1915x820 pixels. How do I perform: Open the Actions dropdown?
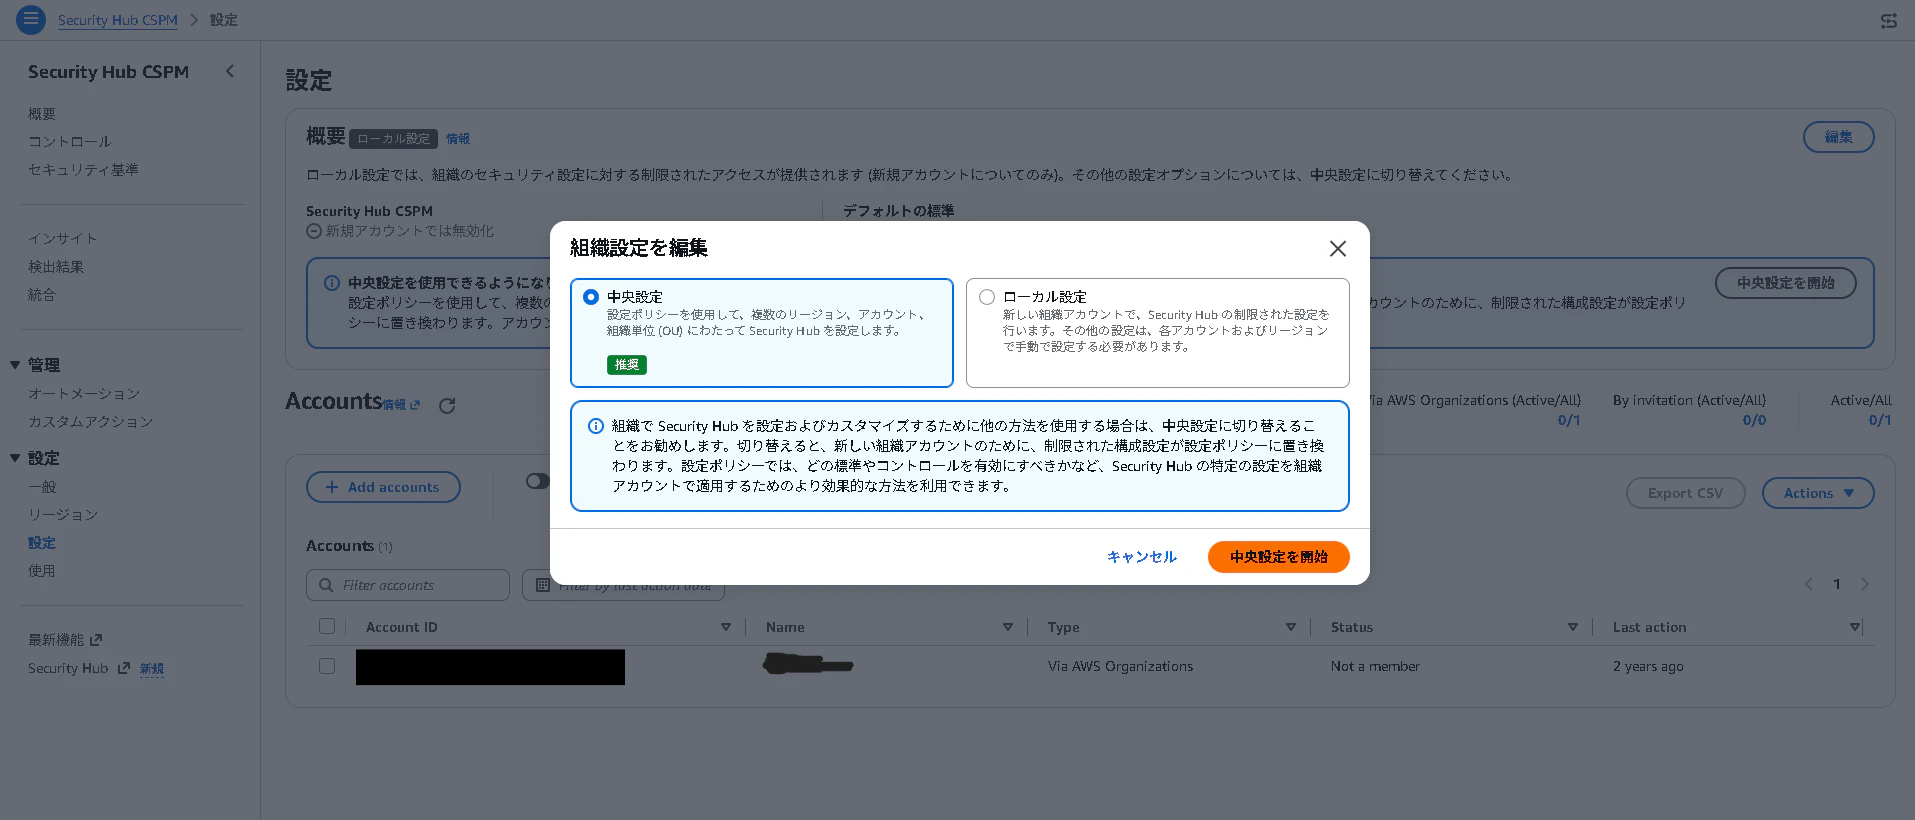(1818, 493)
